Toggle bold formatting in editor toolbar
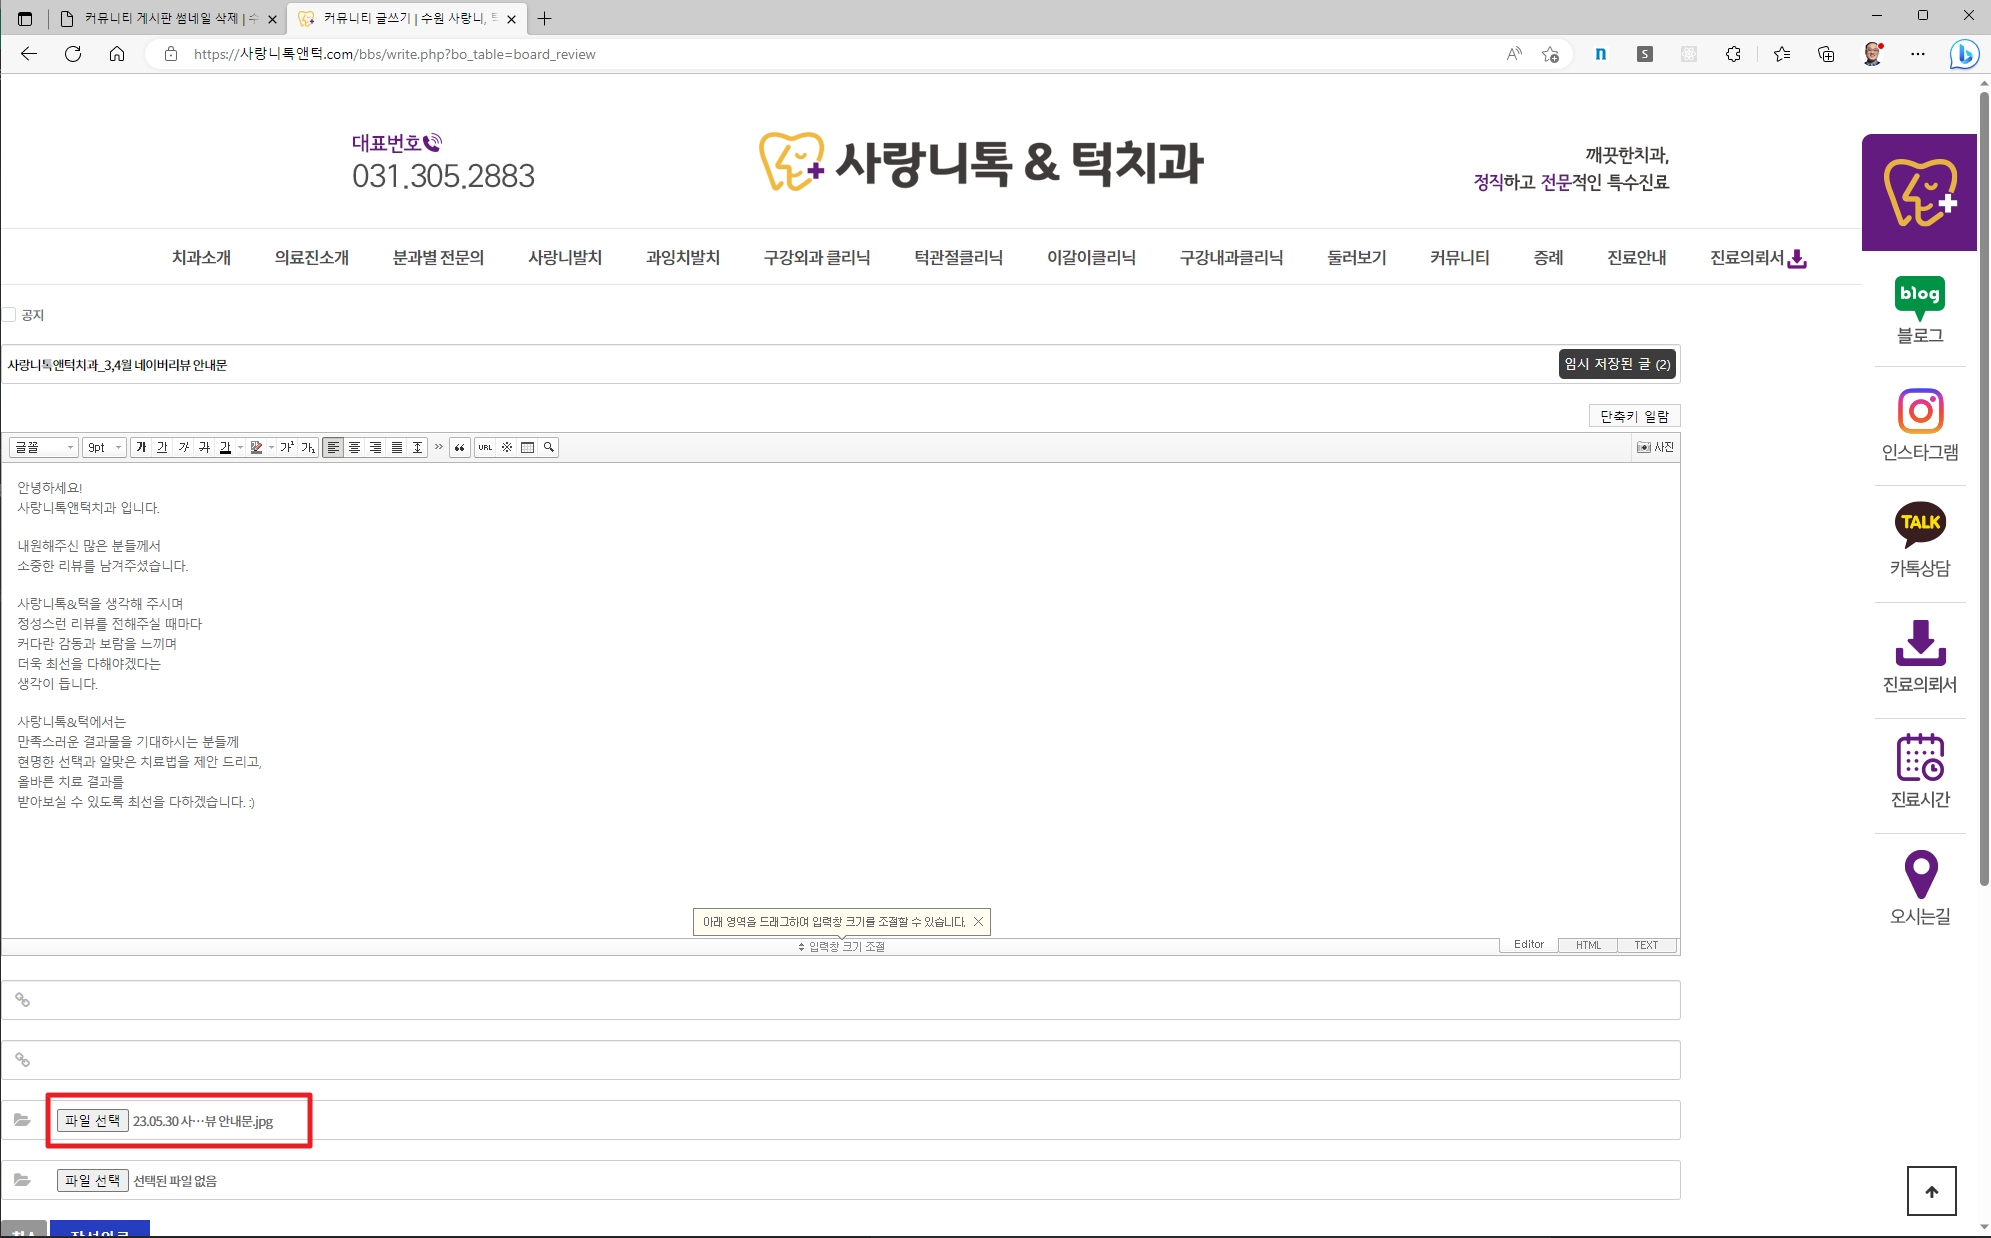Image resolution: width=1991 pixels, height=1238 pixels. point(141,447)
